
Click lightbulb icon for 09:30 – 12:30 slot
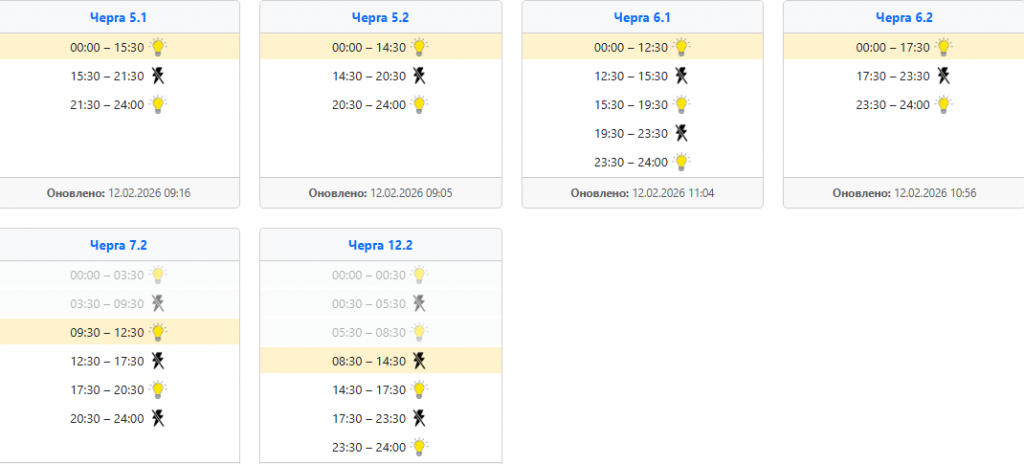point(157,332)
